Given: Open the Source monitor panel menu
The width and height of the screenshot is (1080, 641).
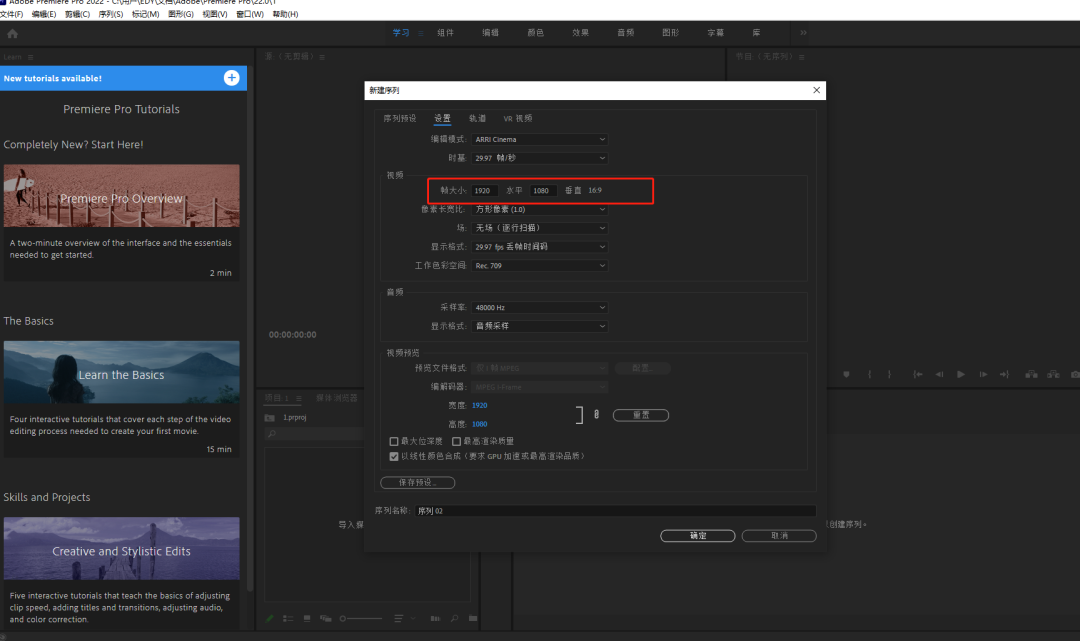Looking at the screenshot, I should 322,57.
